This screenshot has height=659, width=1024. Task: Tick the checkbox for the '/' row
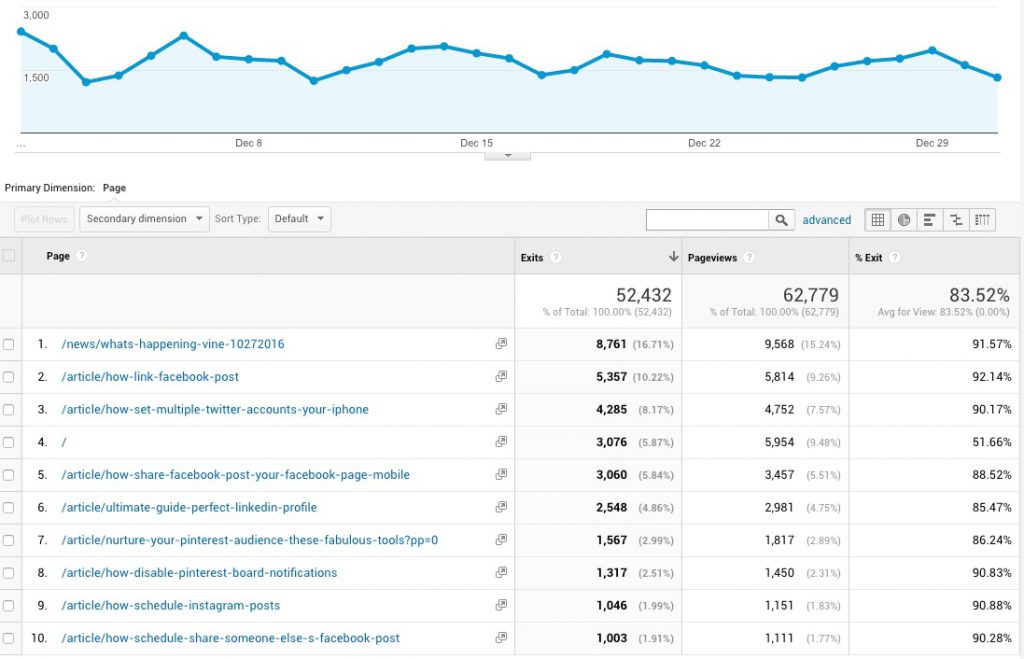pos(8,442)
